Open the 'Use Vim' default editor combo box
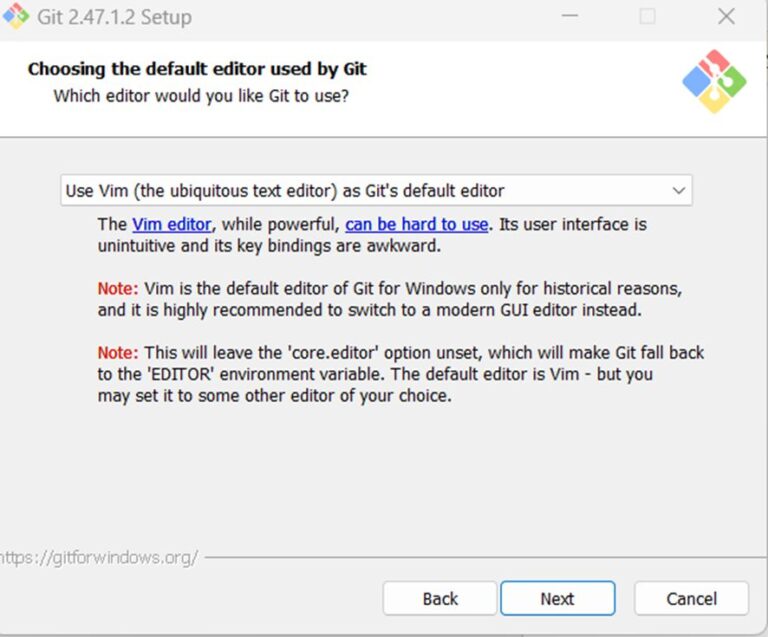 pos(375,190)
